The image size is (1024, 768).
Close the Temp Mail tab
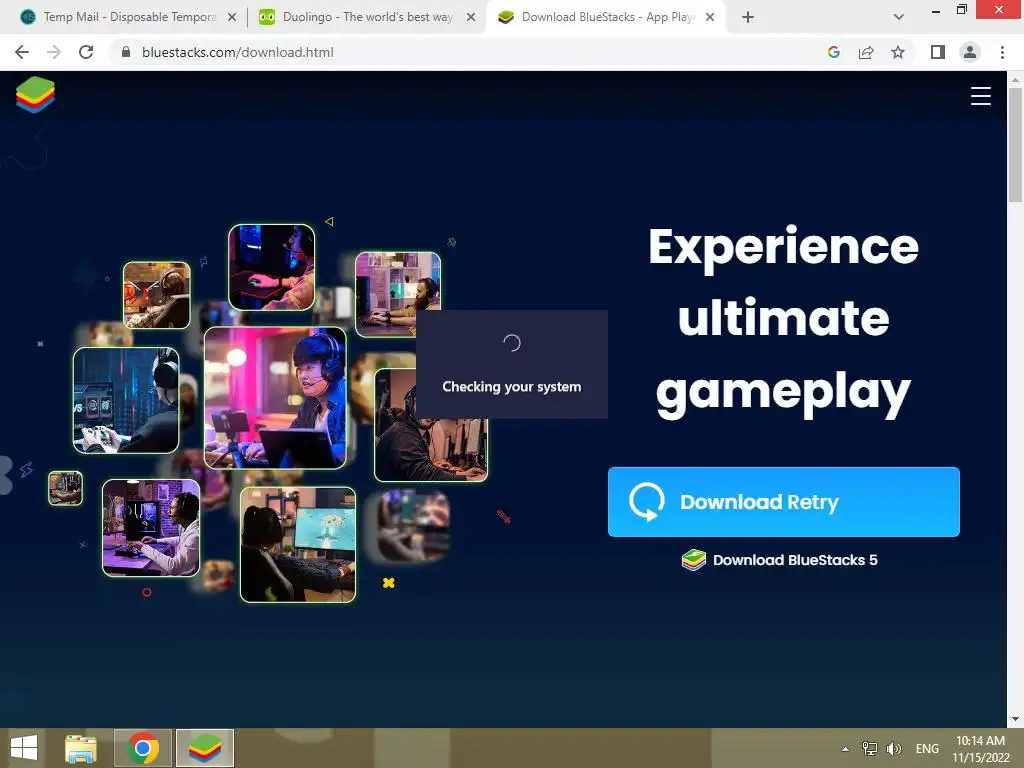coord(231,18)
